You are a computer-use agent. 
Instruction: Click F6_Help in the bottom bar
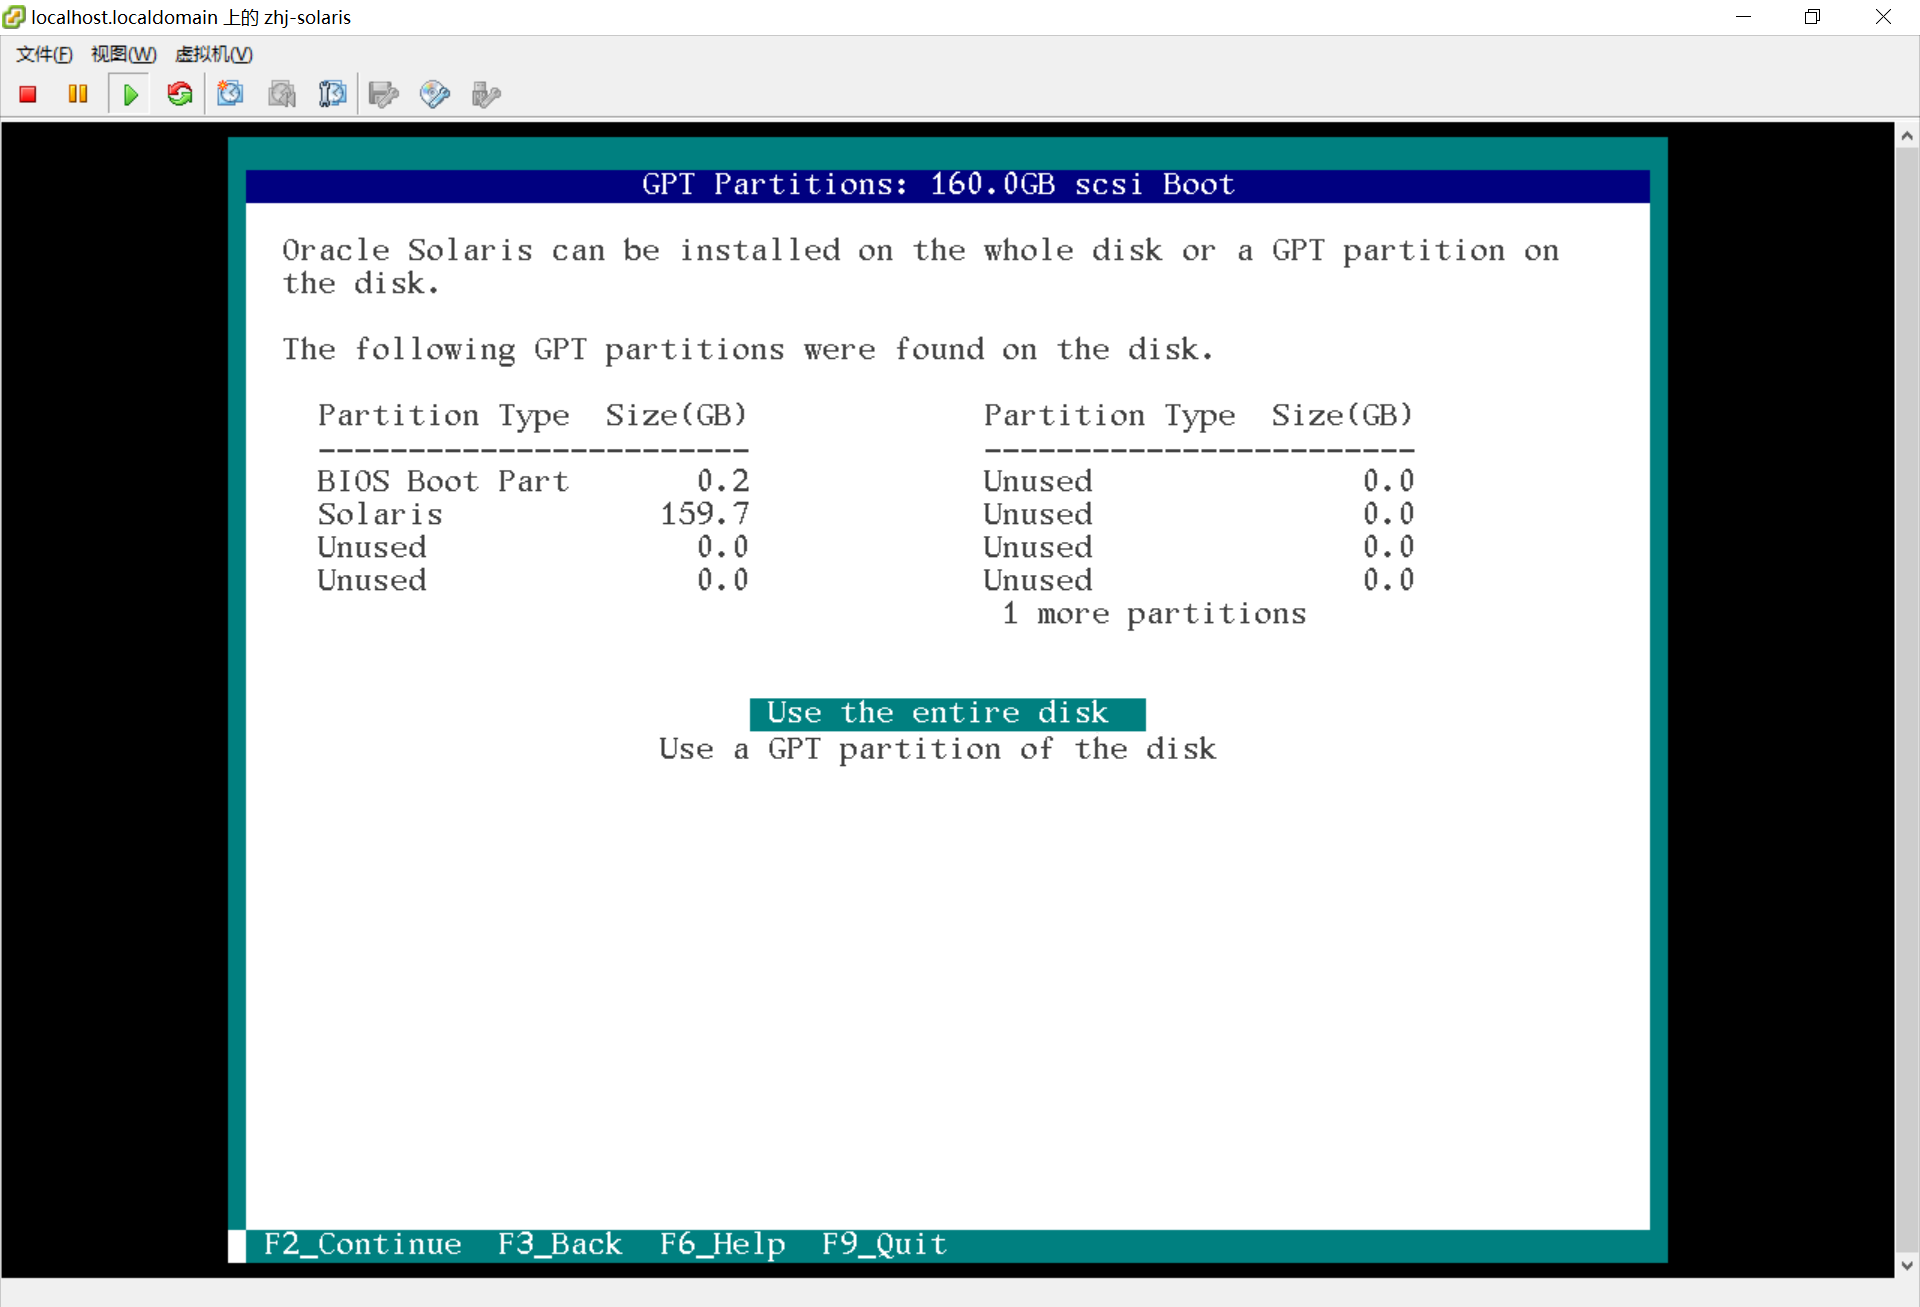722,1244
